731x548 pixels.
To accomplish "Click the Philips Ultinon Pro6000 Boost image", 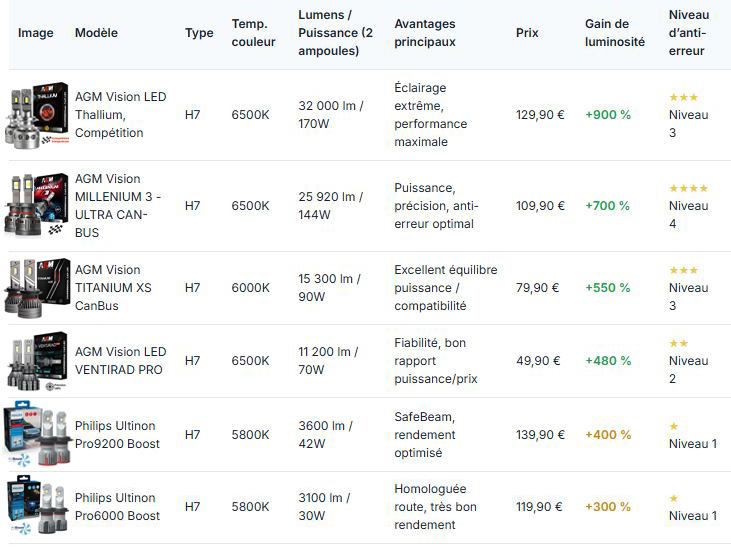I will (x=36, y=507).
